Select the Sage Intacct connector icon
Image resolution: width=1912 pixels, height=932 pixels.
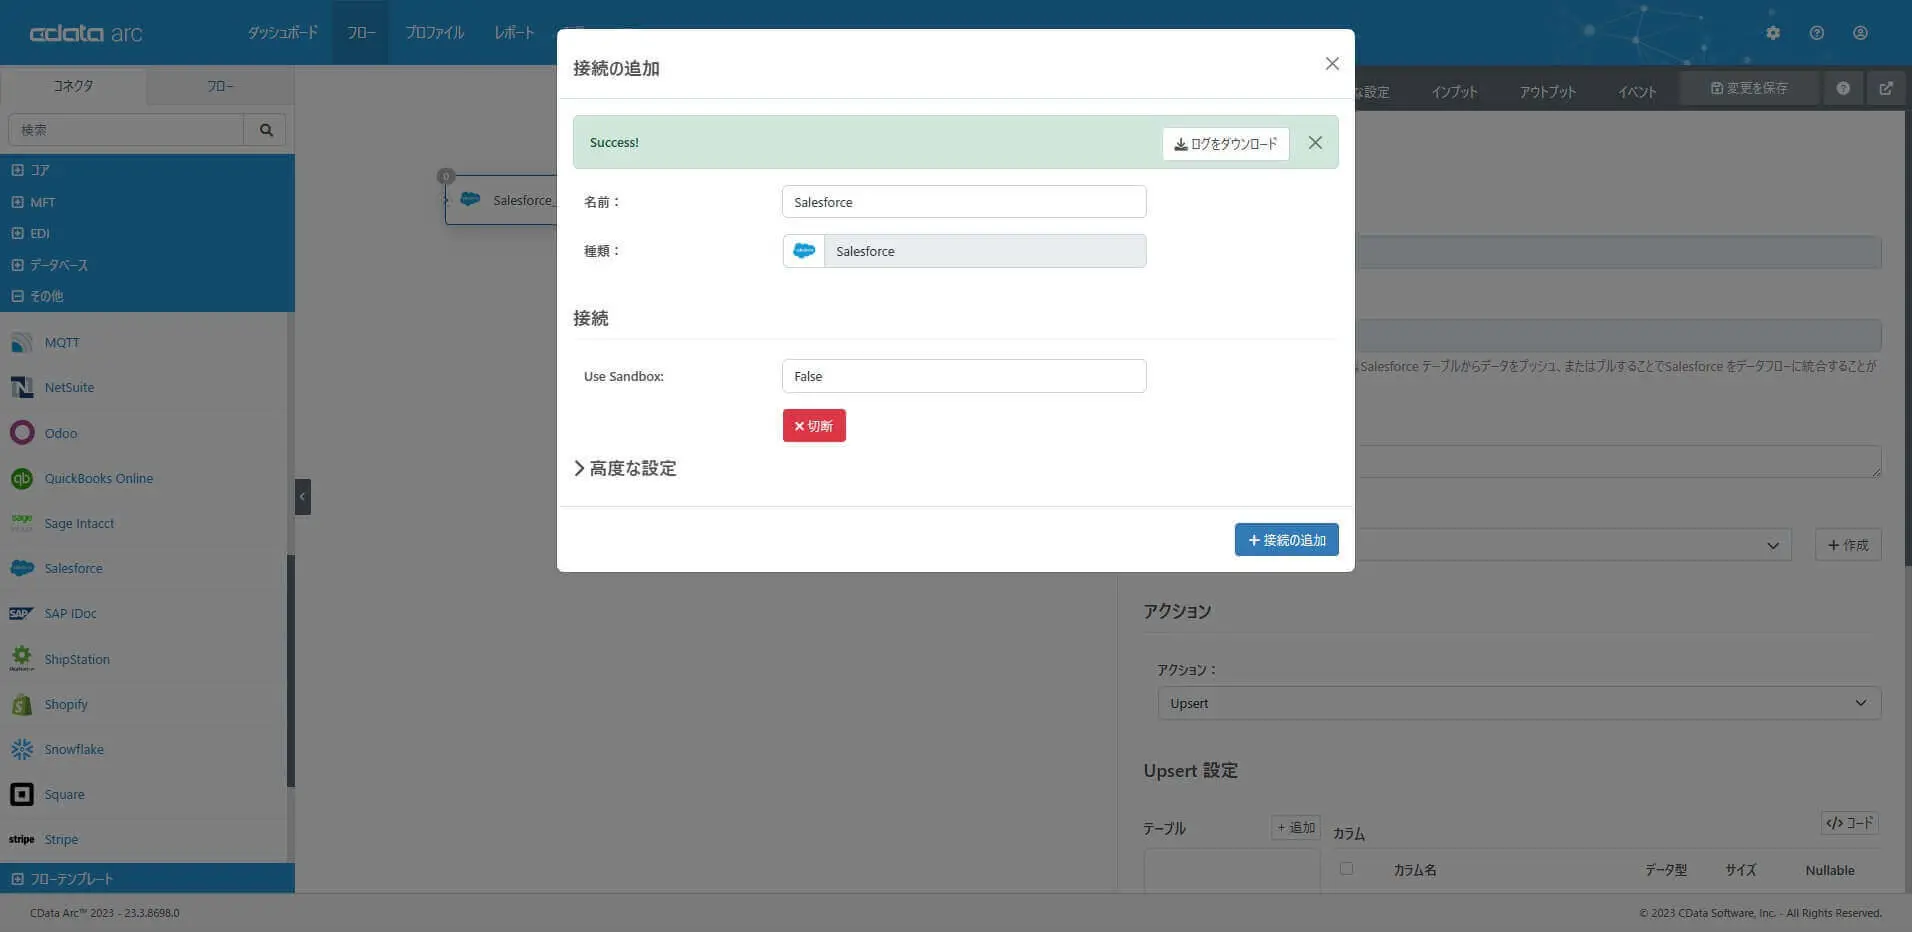(x=22, y=523)
